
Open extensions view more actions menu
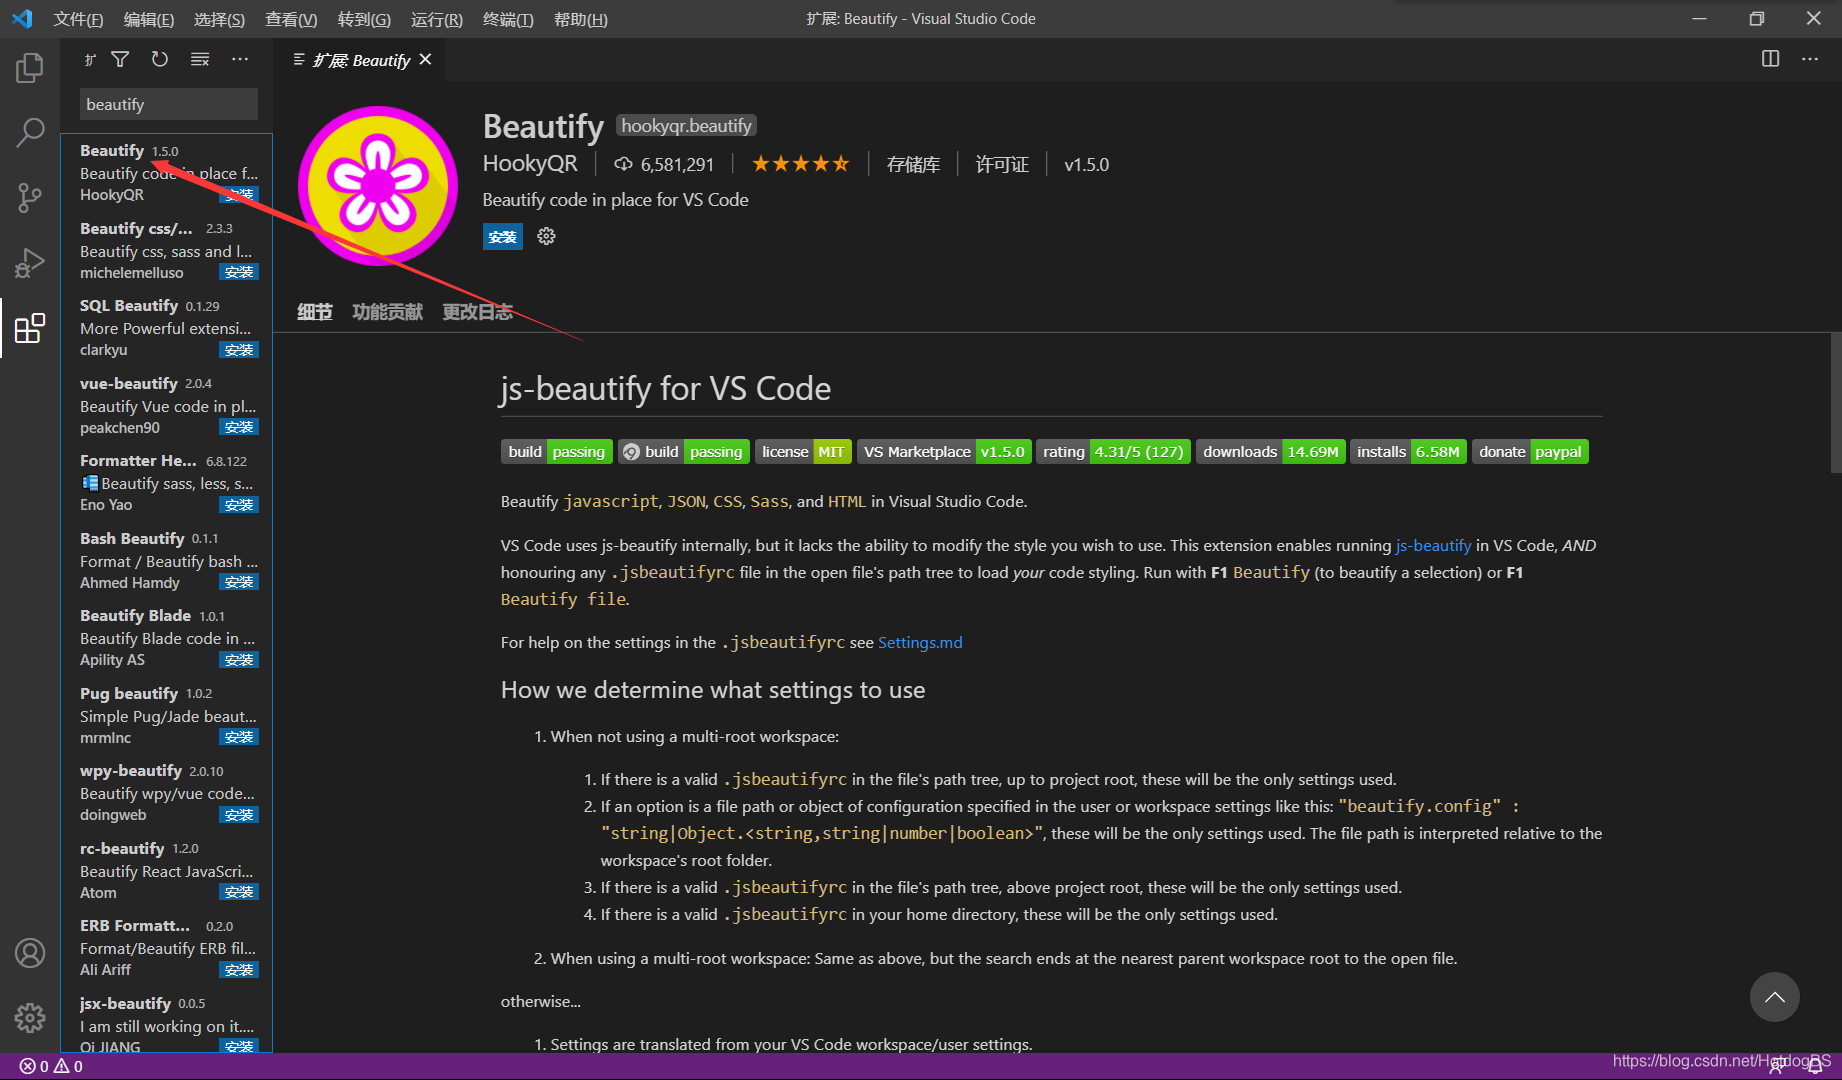tap(240, 59)
